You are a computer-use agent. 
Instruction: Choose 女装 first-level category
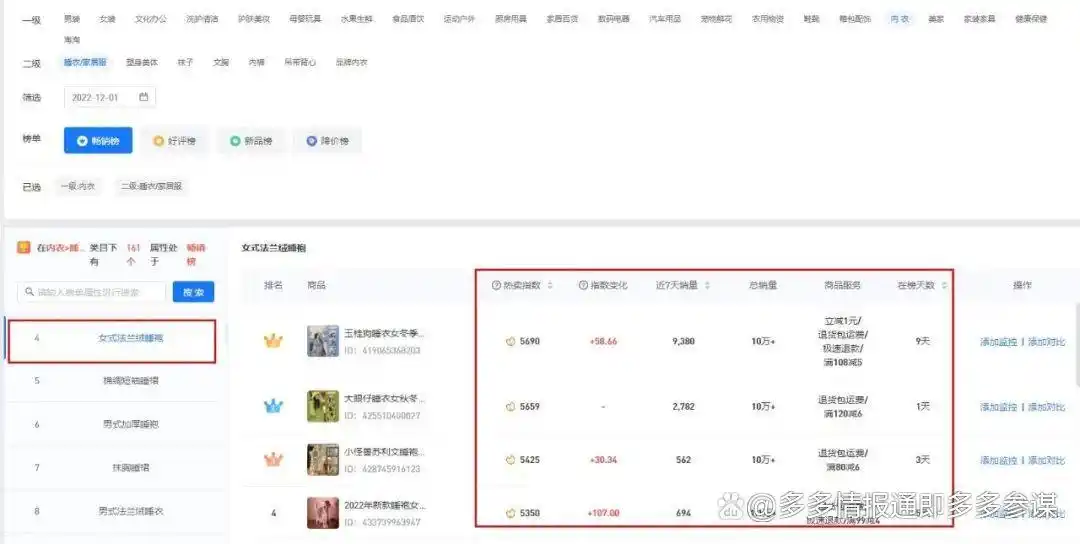[107, 19]
